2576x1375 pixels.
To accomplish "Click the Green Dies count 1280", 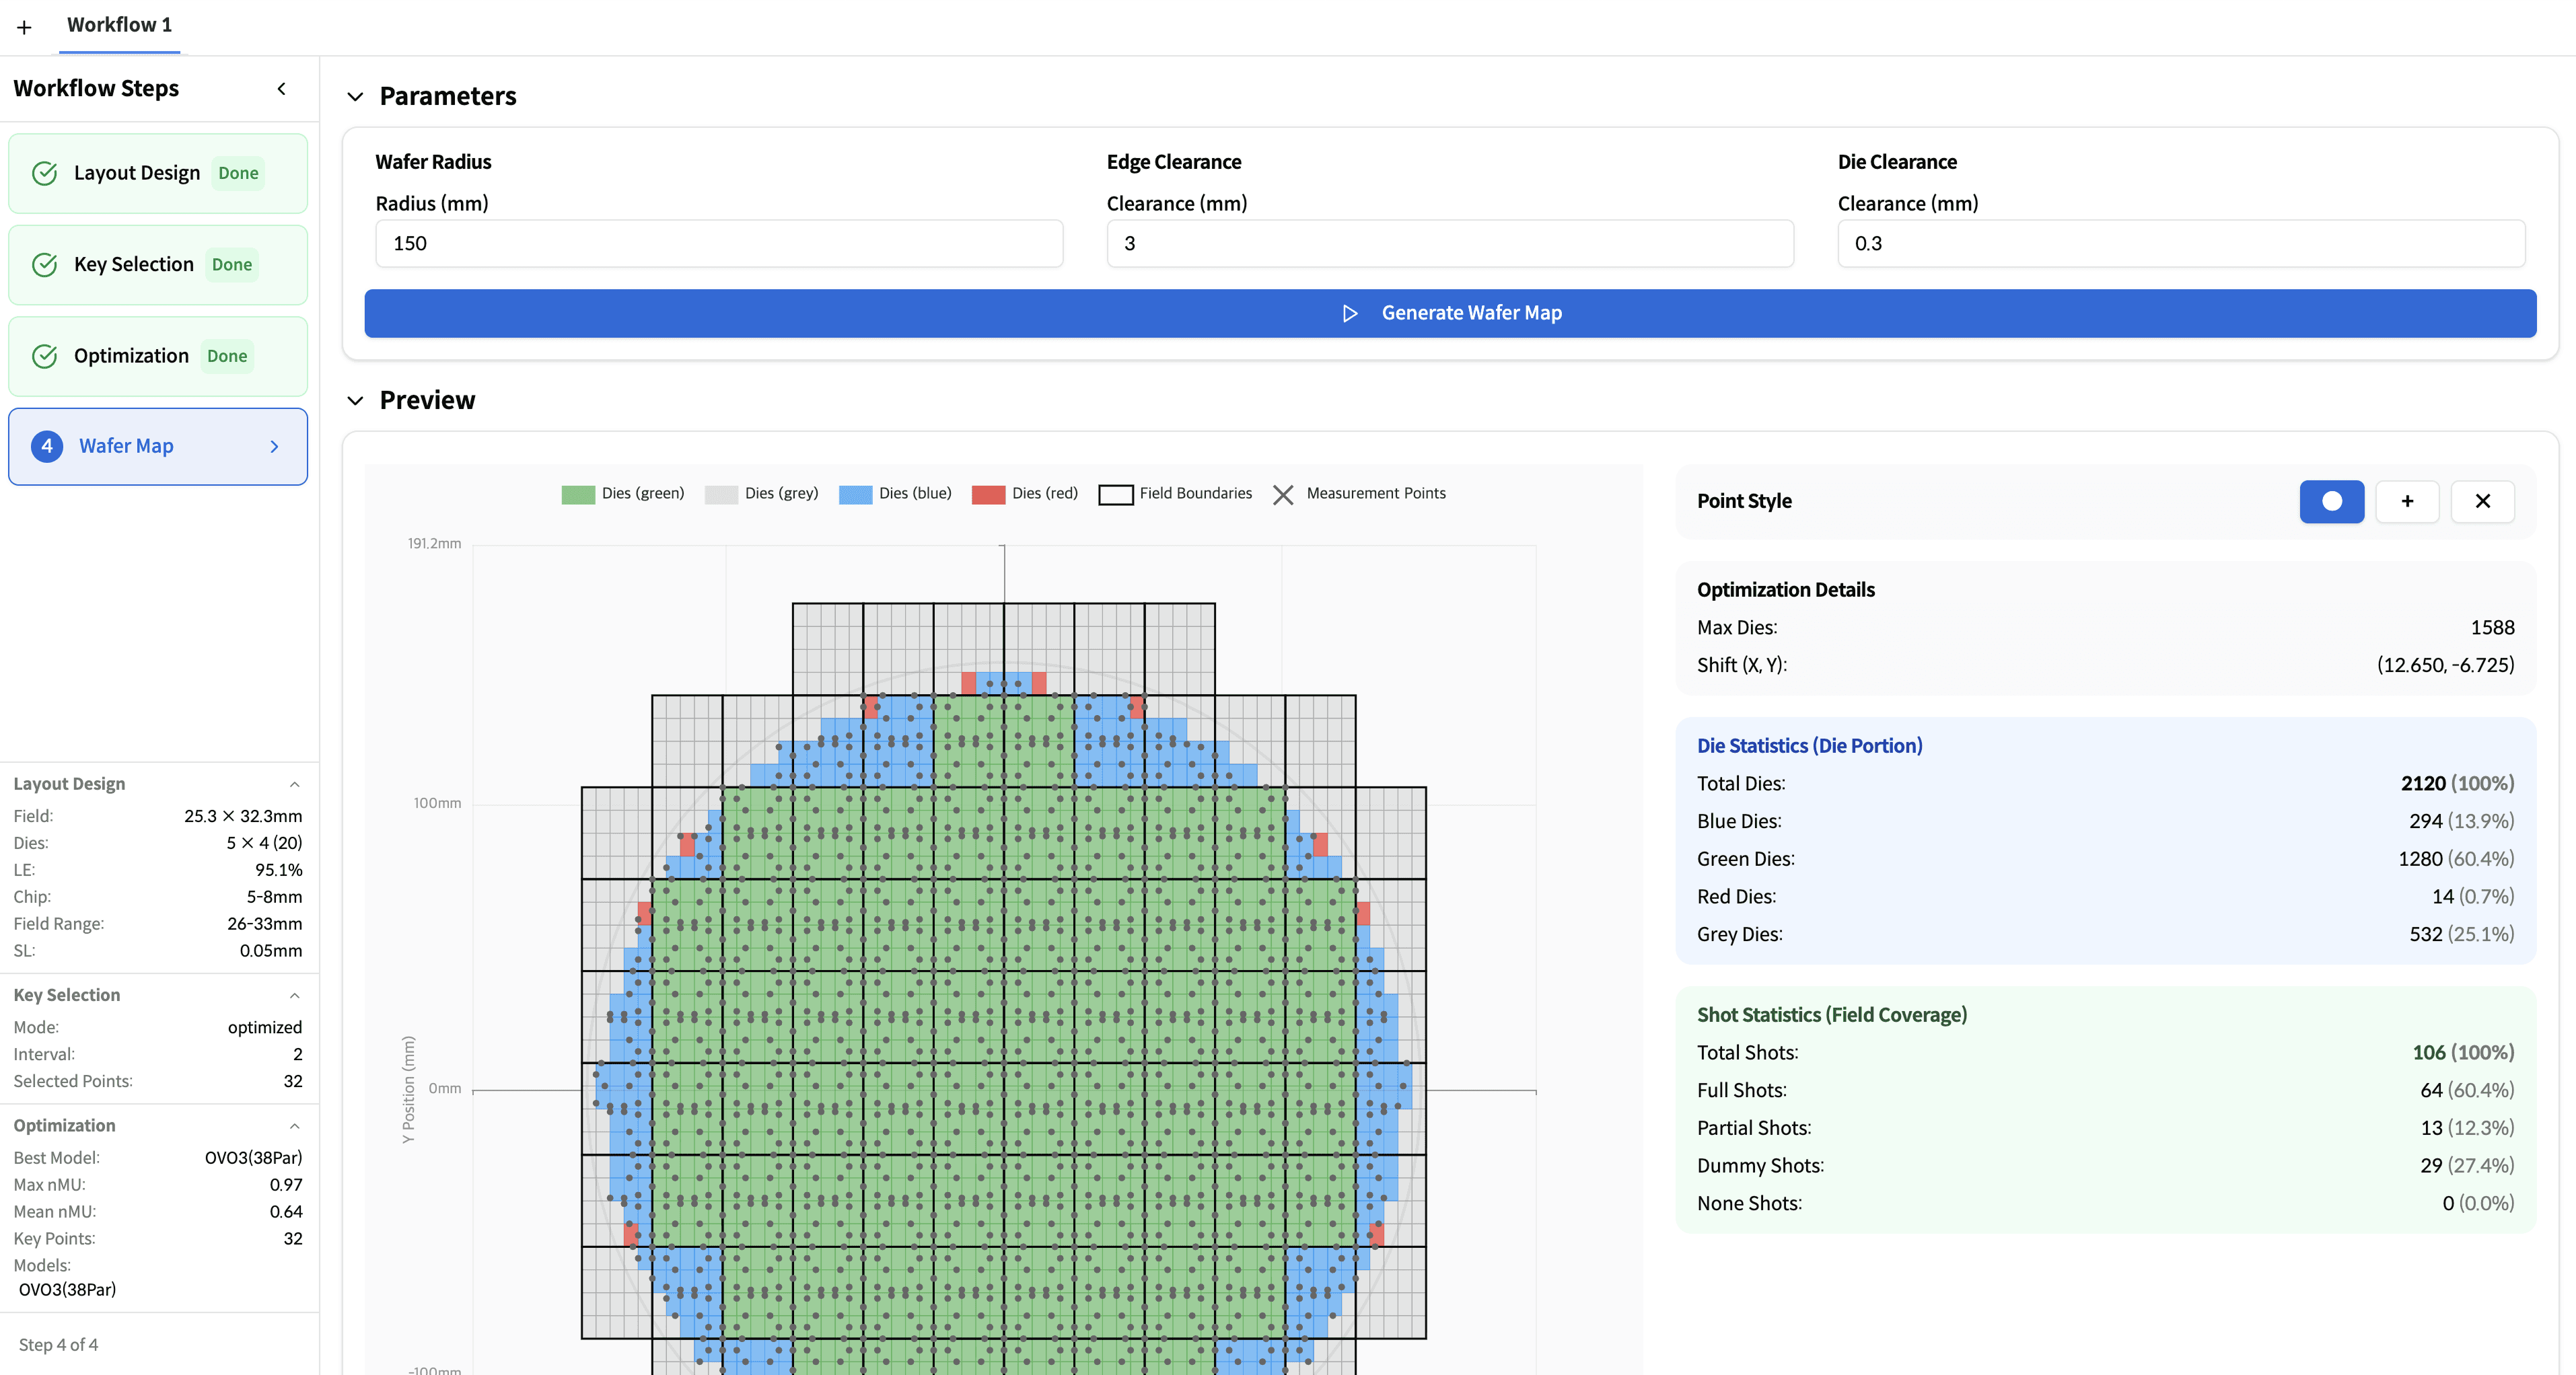I will pyautogui.click(x=2420, y=859).
